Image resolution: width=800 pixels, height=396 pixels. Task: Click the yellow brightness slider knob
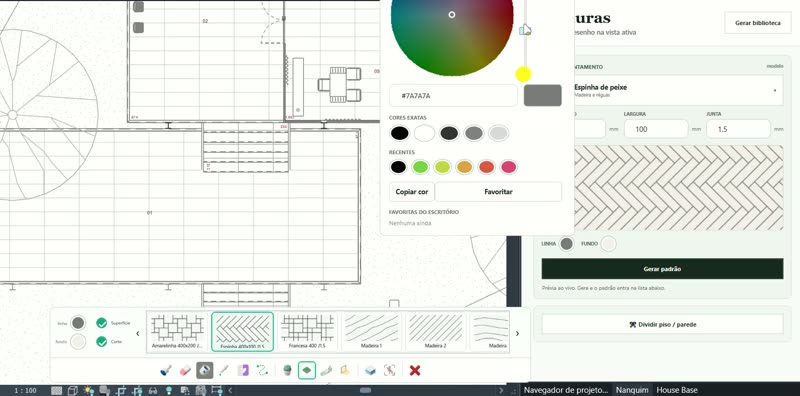tap(523, 75)
